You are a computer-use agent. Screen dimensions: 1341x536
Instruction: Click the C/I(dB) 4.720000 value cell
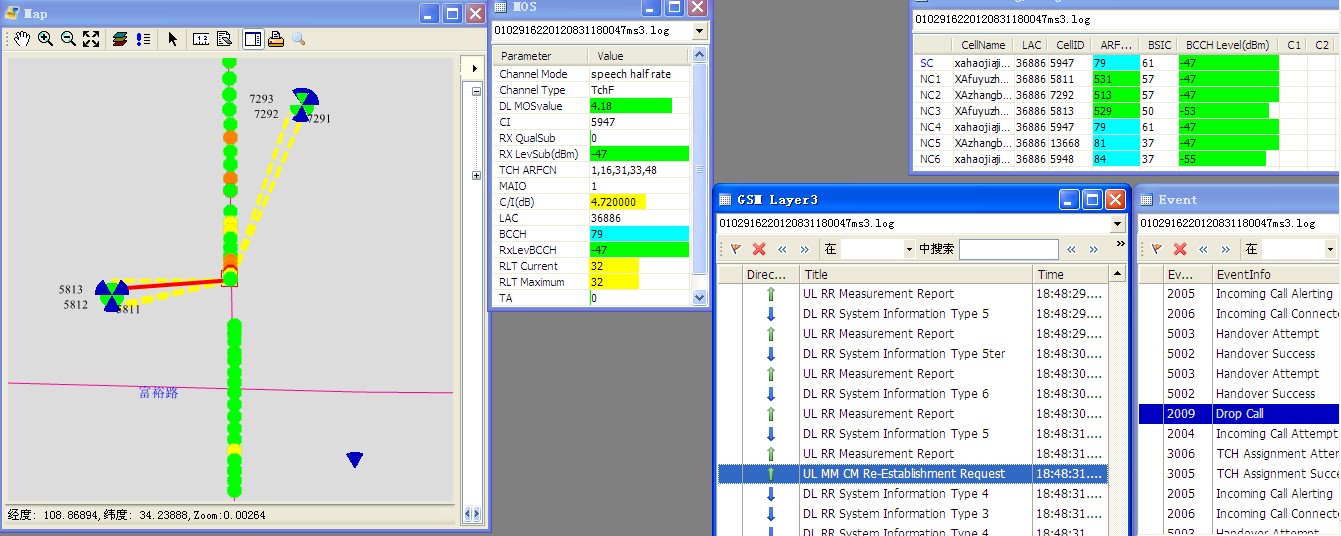click(617, 202)
